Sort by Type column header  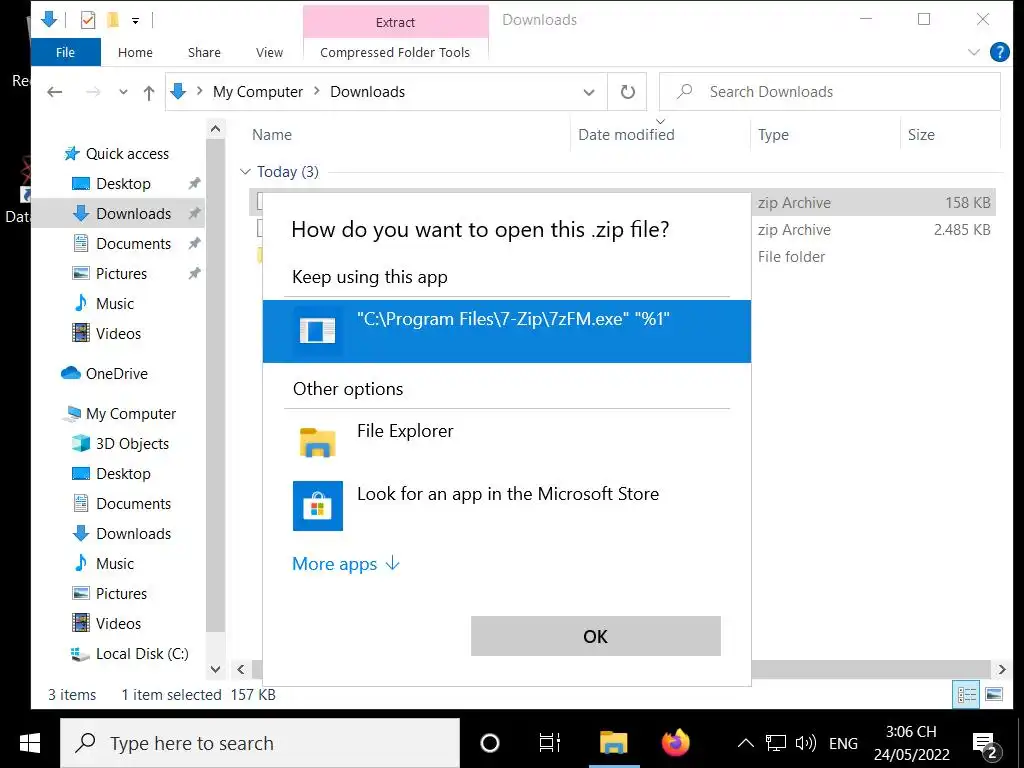click(773, 135)
